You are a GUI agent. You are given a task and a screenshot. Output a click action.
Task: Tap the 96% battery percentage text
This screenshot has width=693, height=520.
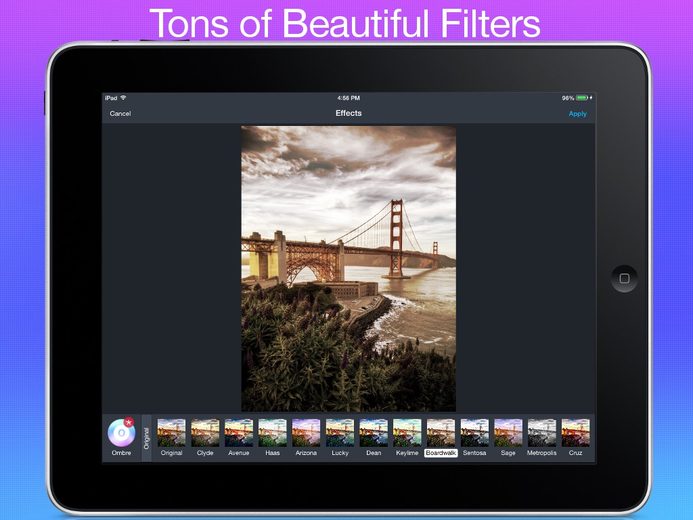pyautogui.click(x=568, y=98)
